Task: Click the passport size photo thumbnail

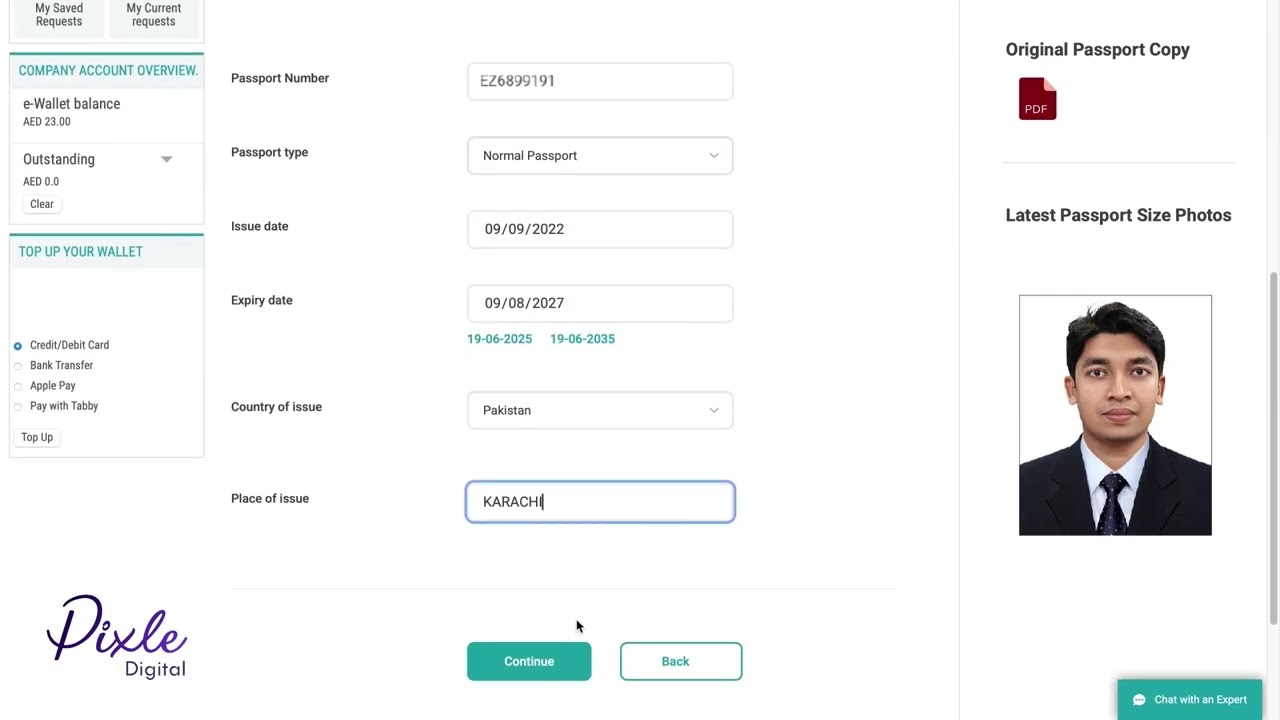Action: coord(1115,415)
